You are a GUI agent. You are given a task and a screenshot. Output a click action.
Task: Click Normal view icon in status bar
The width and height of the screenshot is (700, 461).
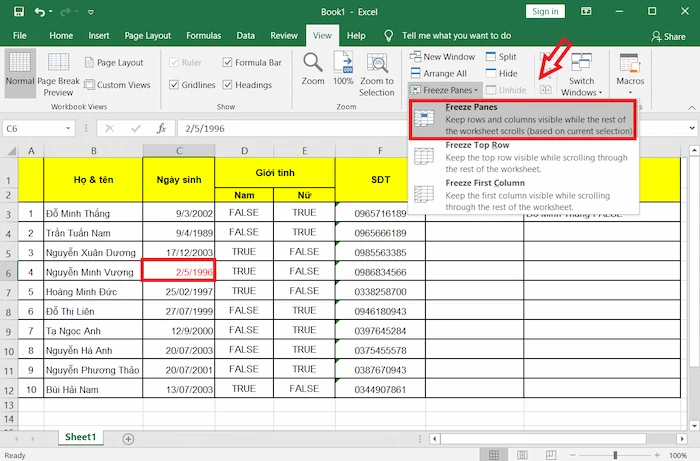pos(494,455)
